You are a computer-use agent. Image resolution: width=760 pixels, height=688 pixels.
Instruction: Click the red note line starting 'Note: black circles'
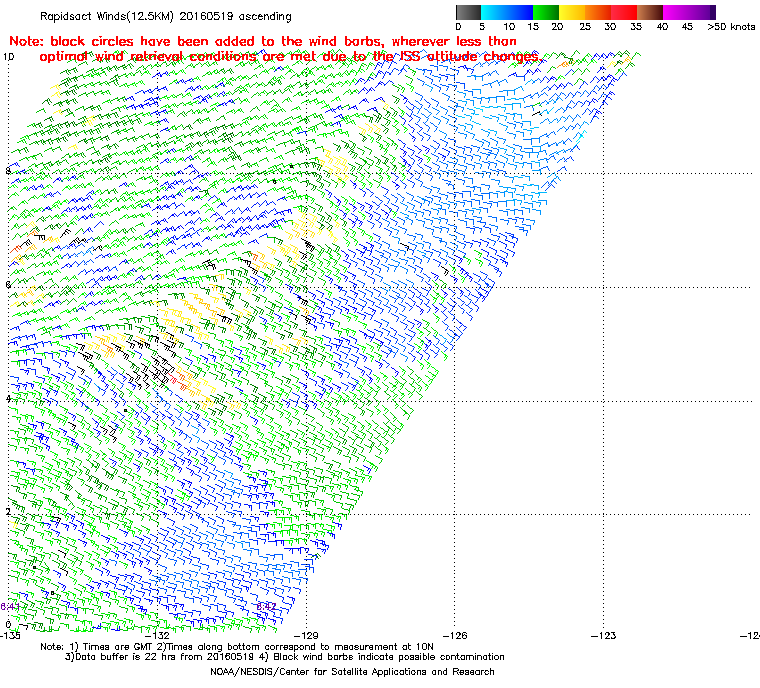pos(263,41)
